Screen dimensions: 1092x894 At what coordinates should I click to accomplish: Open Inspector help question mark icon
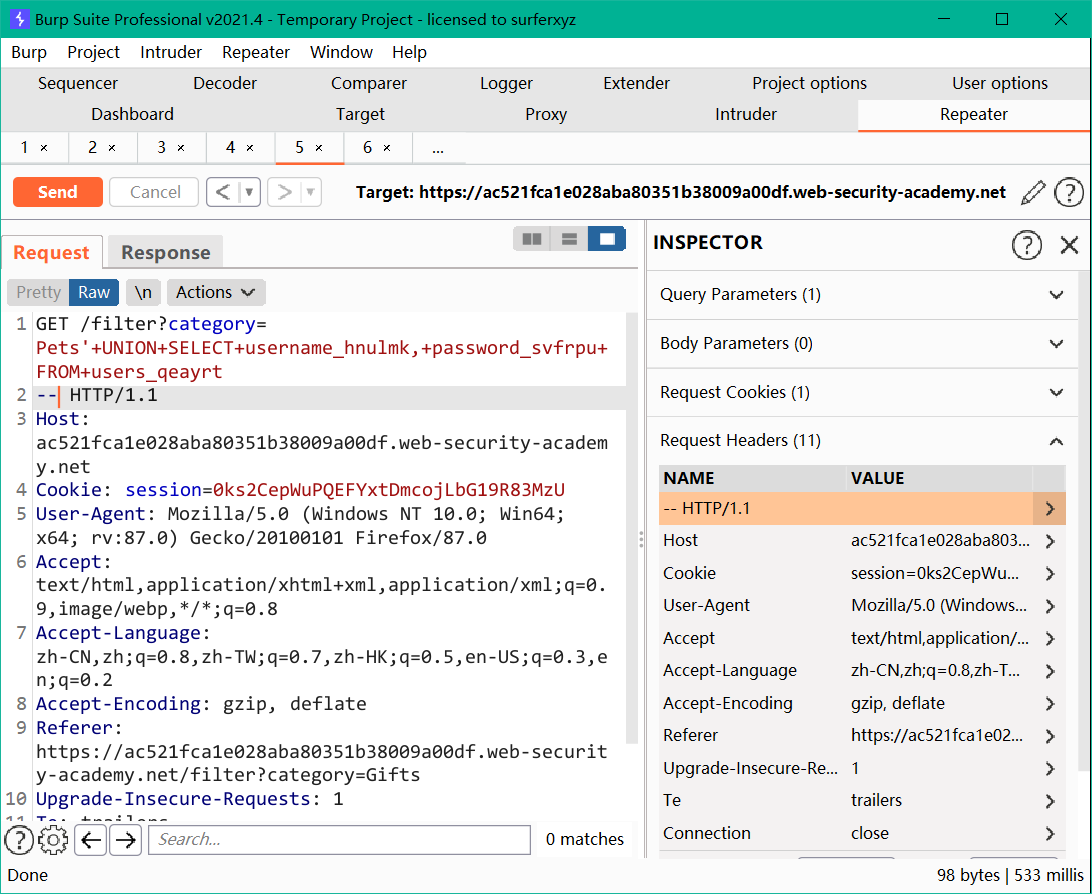(1027, 244)
